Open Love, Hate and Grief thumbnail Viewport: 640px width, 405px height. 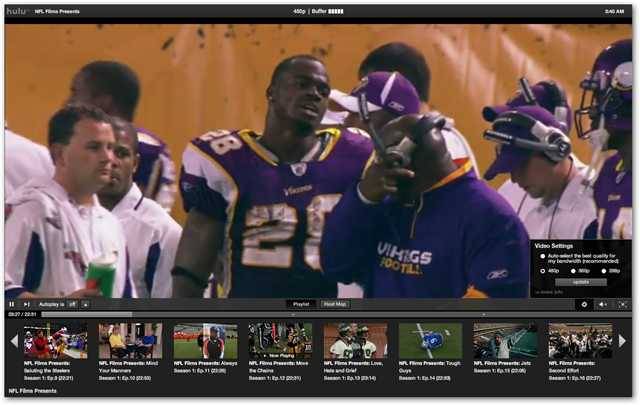(356, 341)
